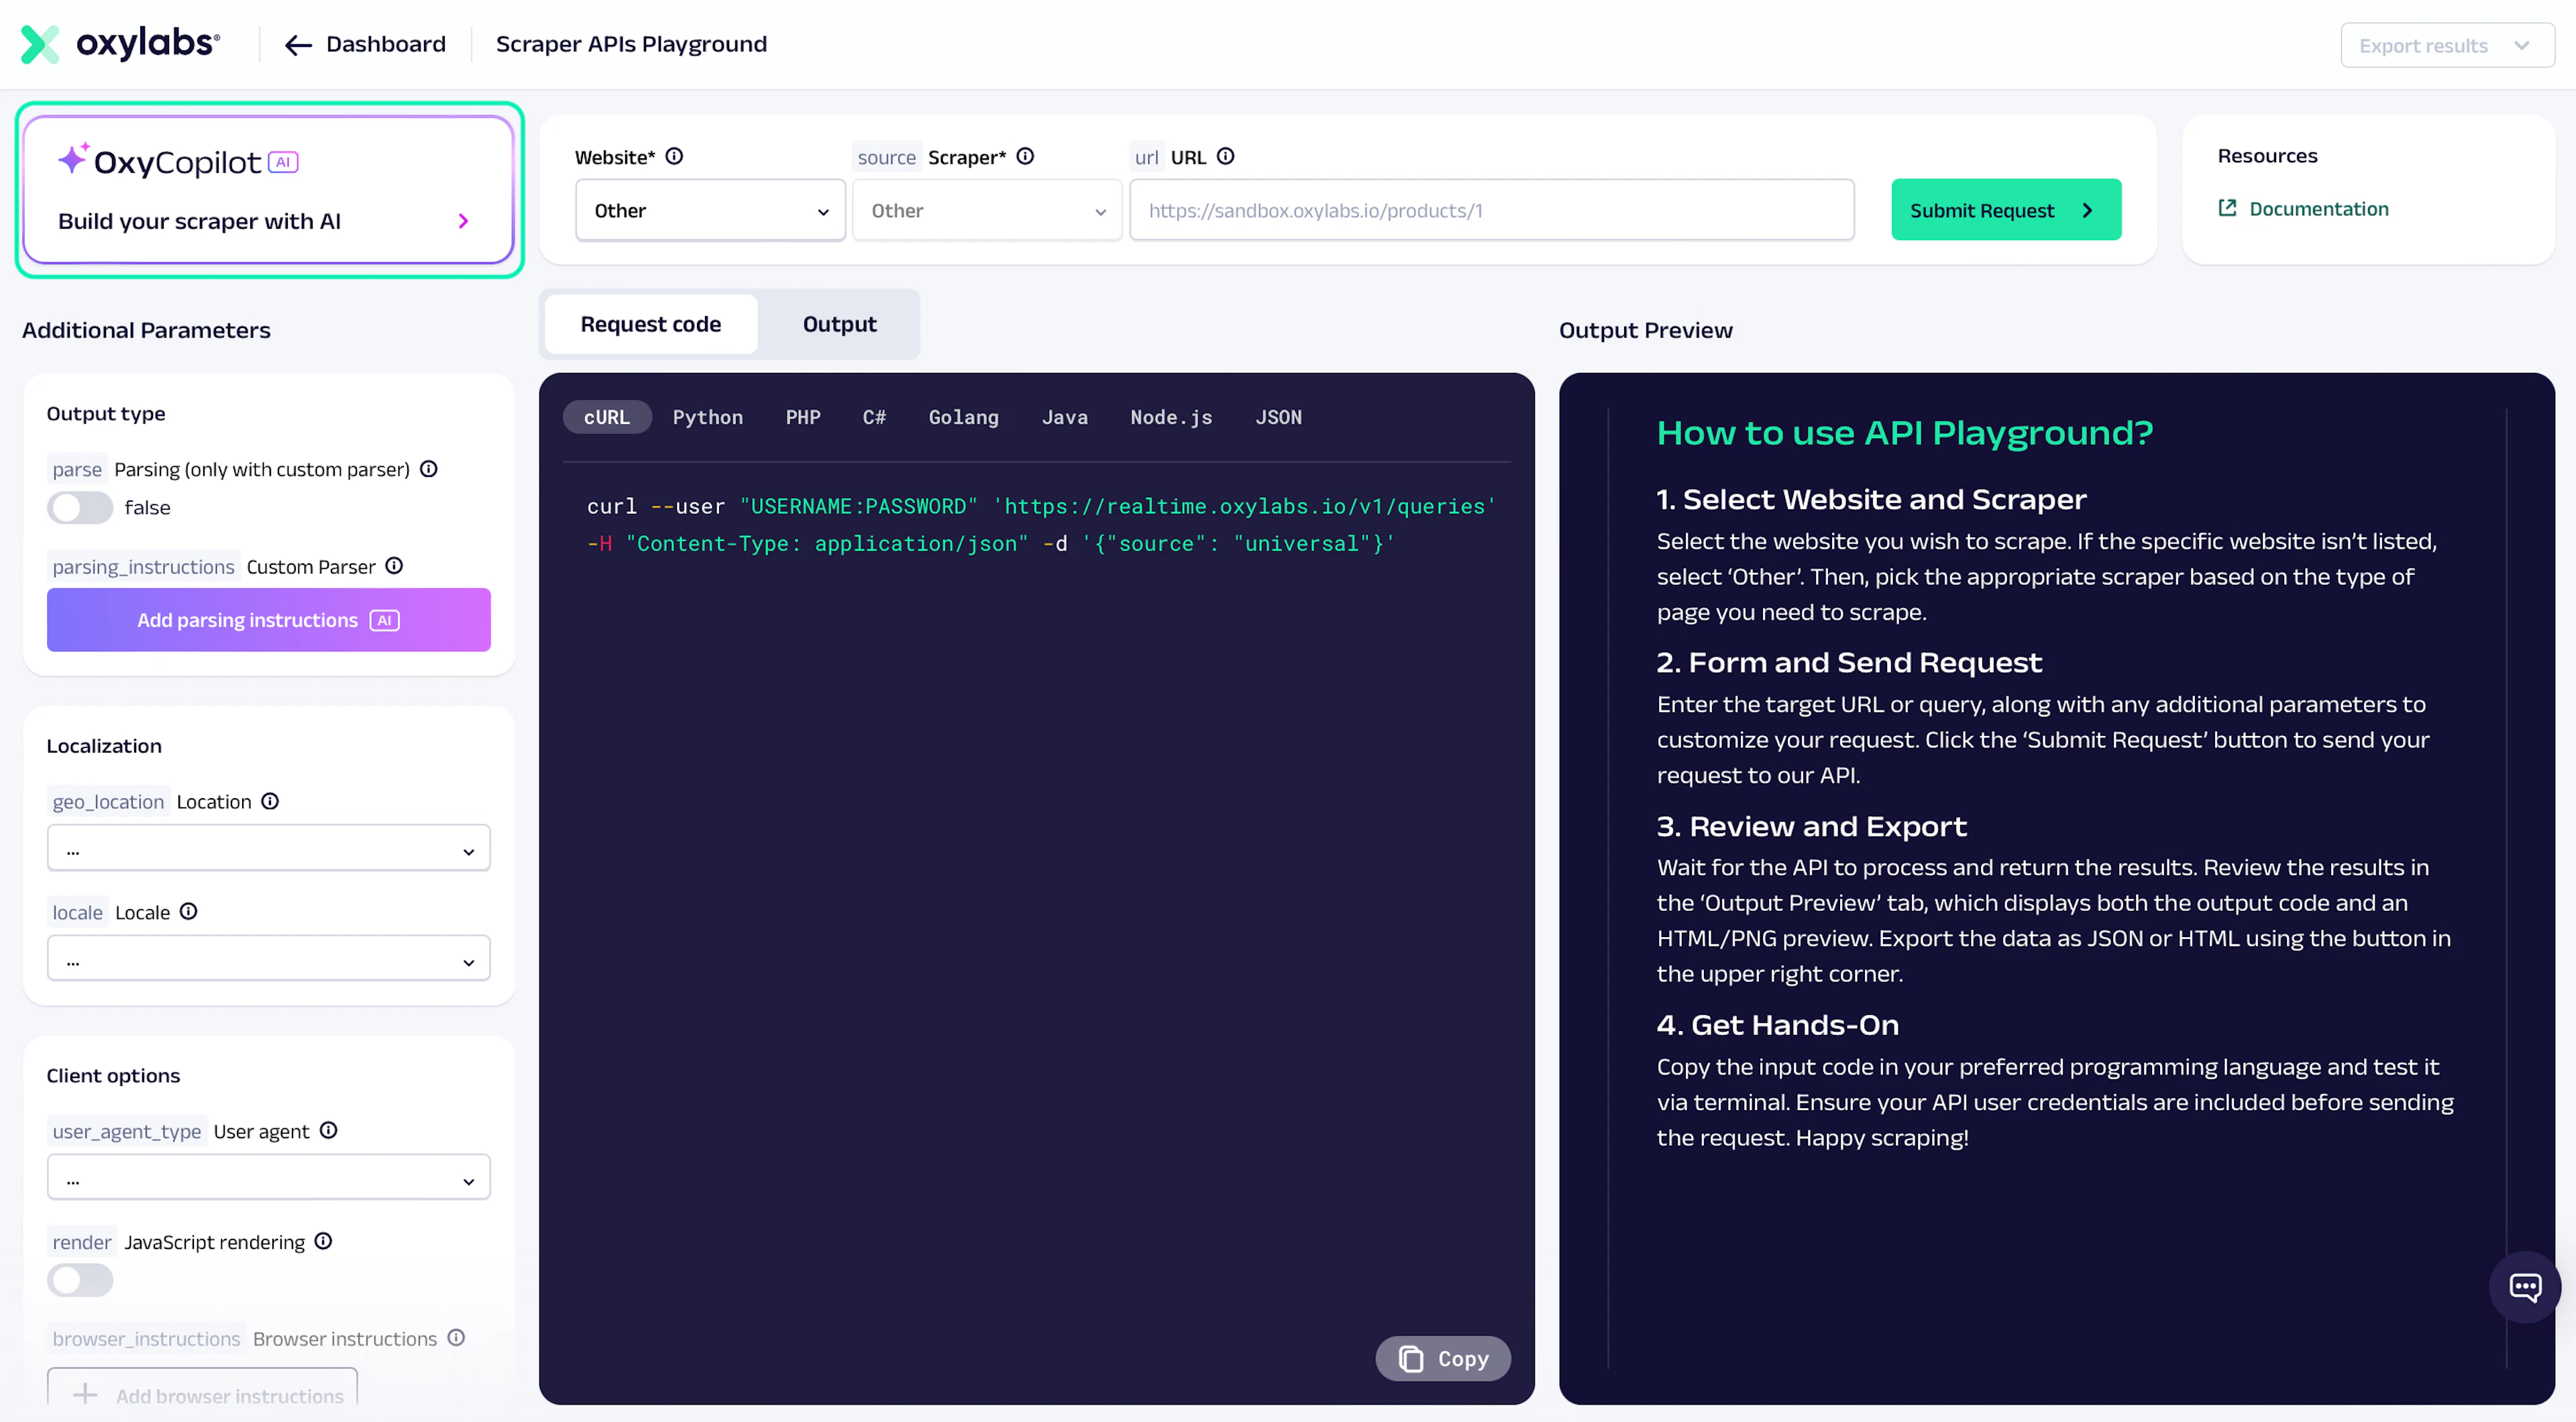Select the Node.js code tab
This screenshot has height=1422, width=2576.
click(x=1171, y=417)
